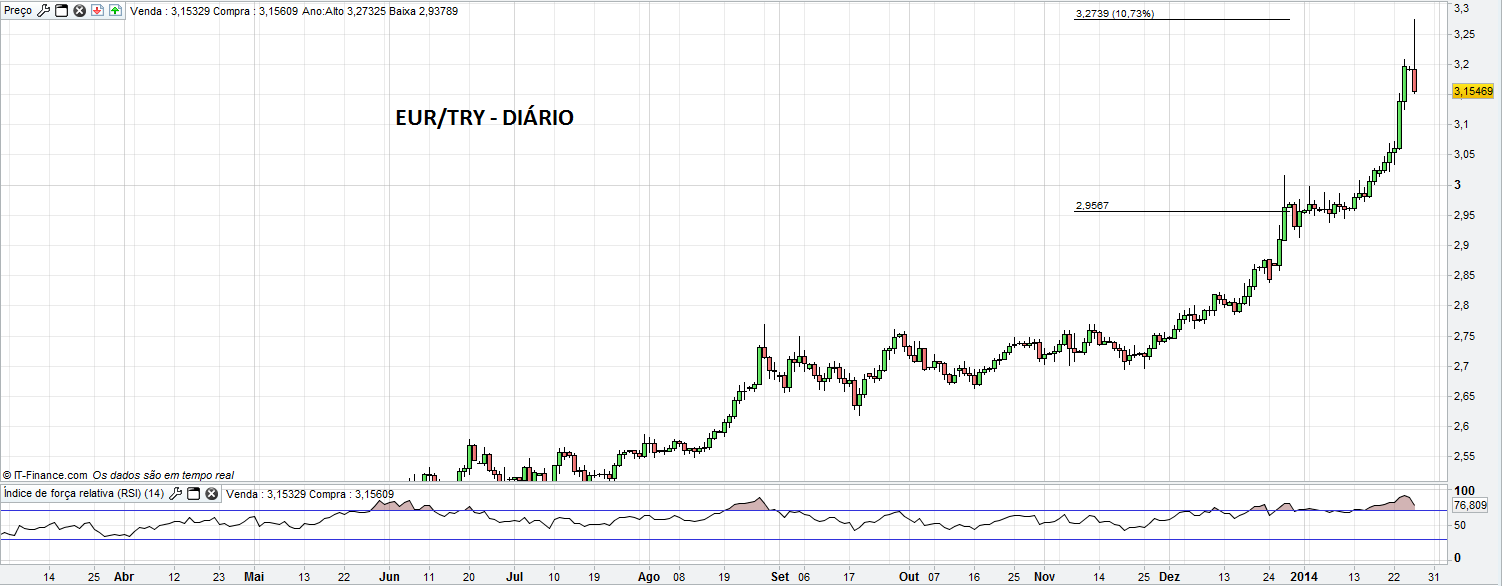Image resolution: width=1502 pixels, height=586 pixels.
Task: Click the 2,55 price axis label
Action: tap(1465, 456)
